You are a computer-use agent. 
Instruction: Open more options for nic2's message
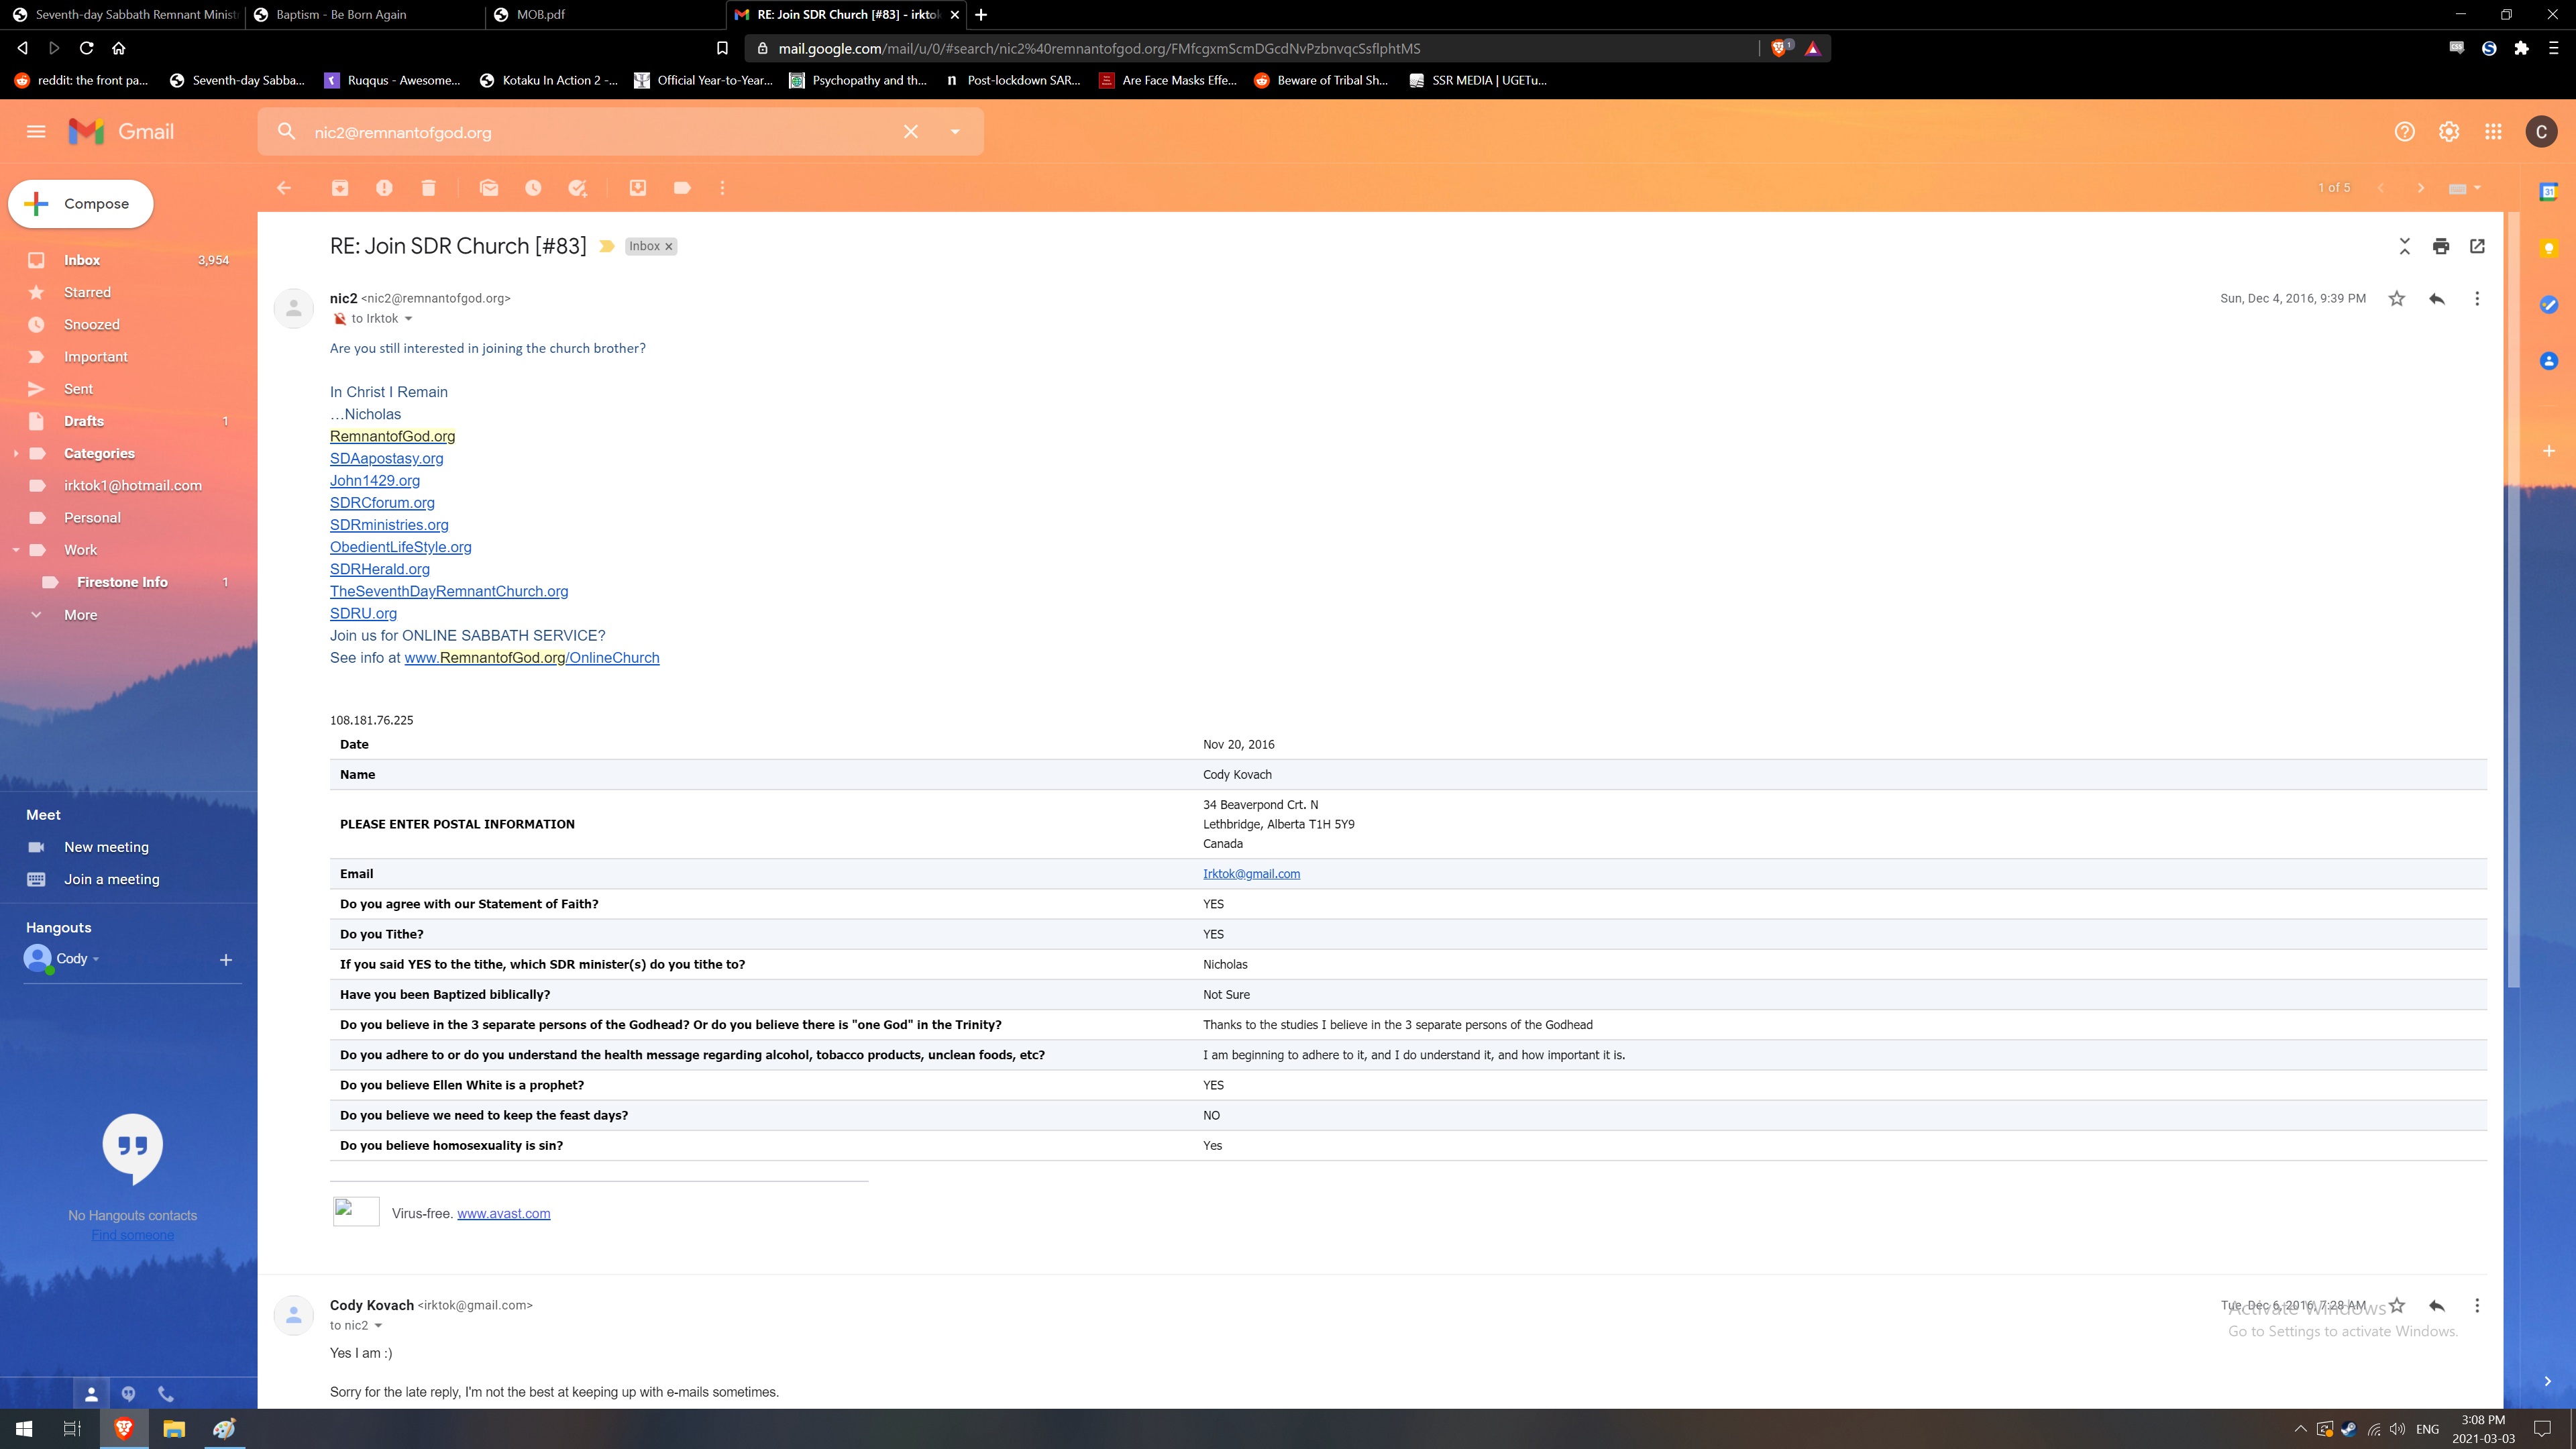[2477, 299]
